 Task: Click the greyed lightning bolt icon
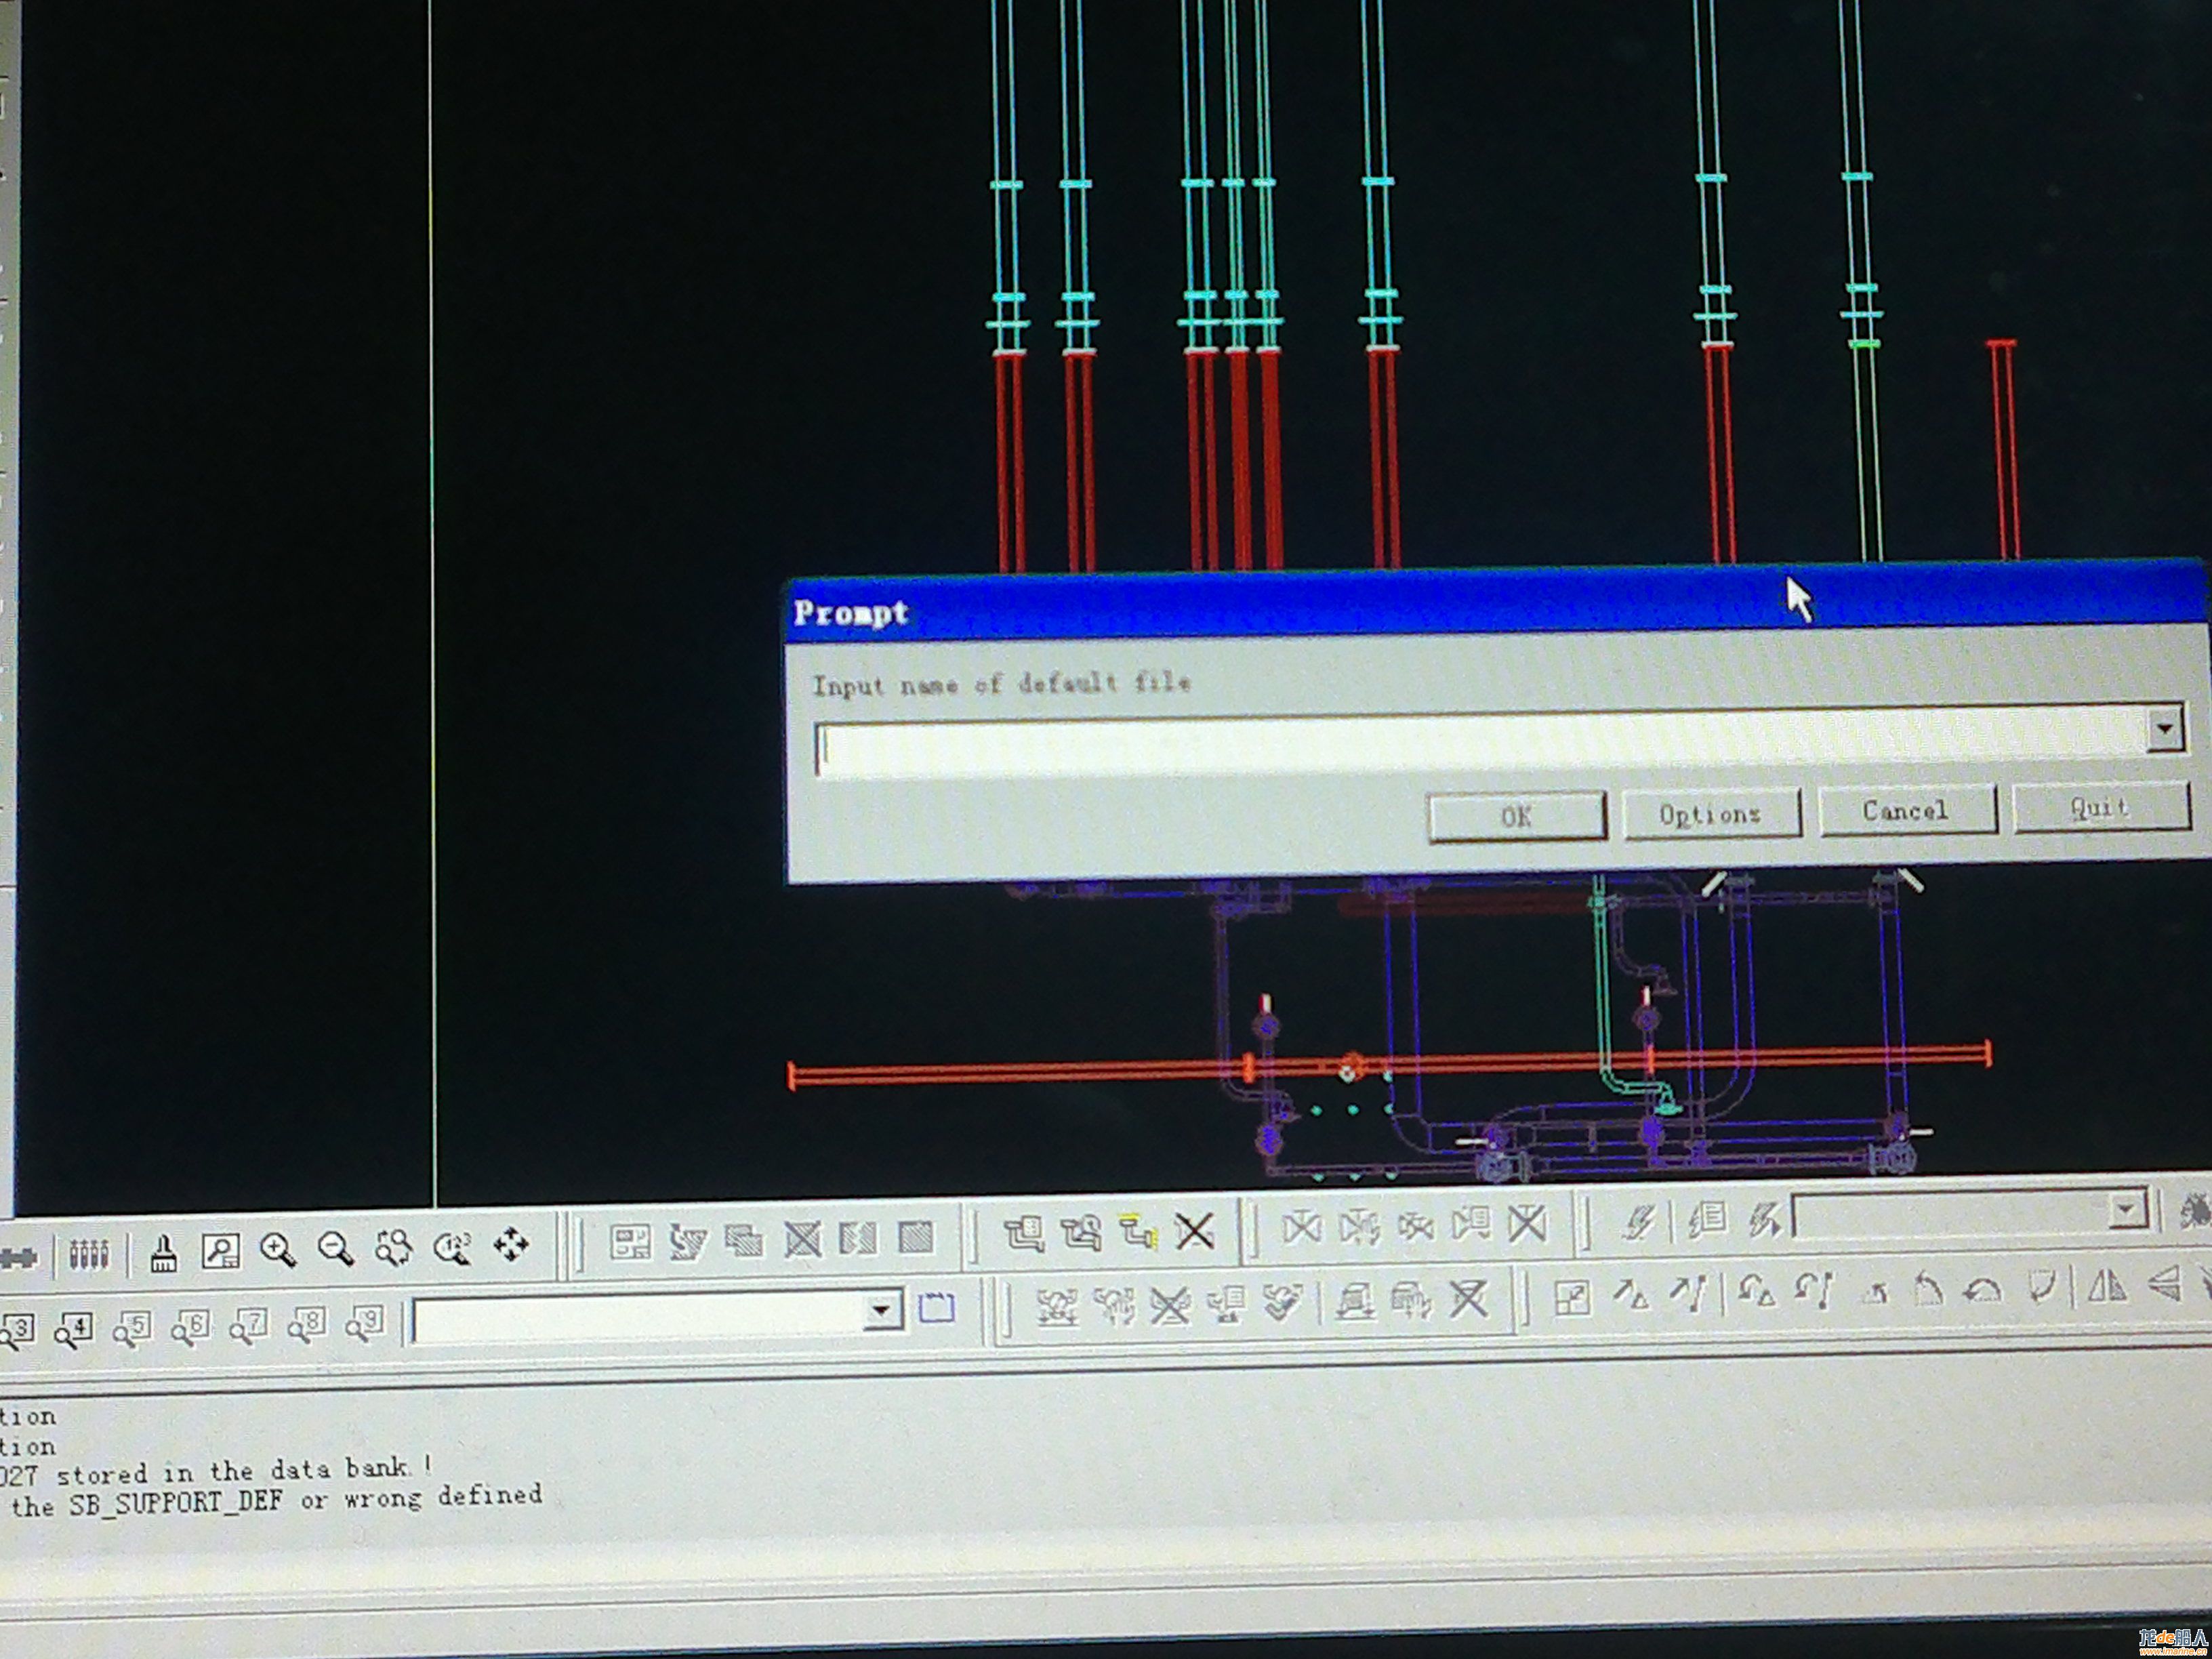[1641, 1222]
